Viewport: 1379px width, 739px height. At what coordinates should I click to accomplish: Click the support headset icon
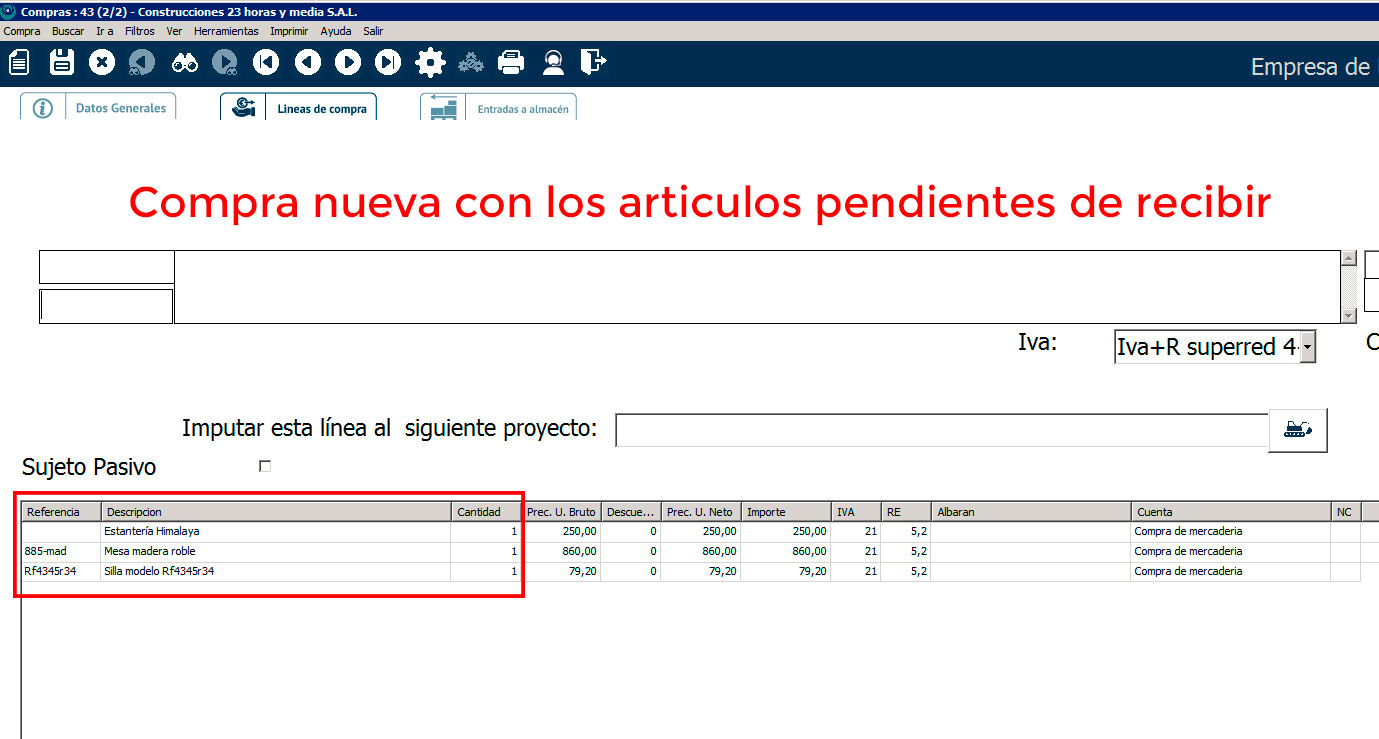553,63
